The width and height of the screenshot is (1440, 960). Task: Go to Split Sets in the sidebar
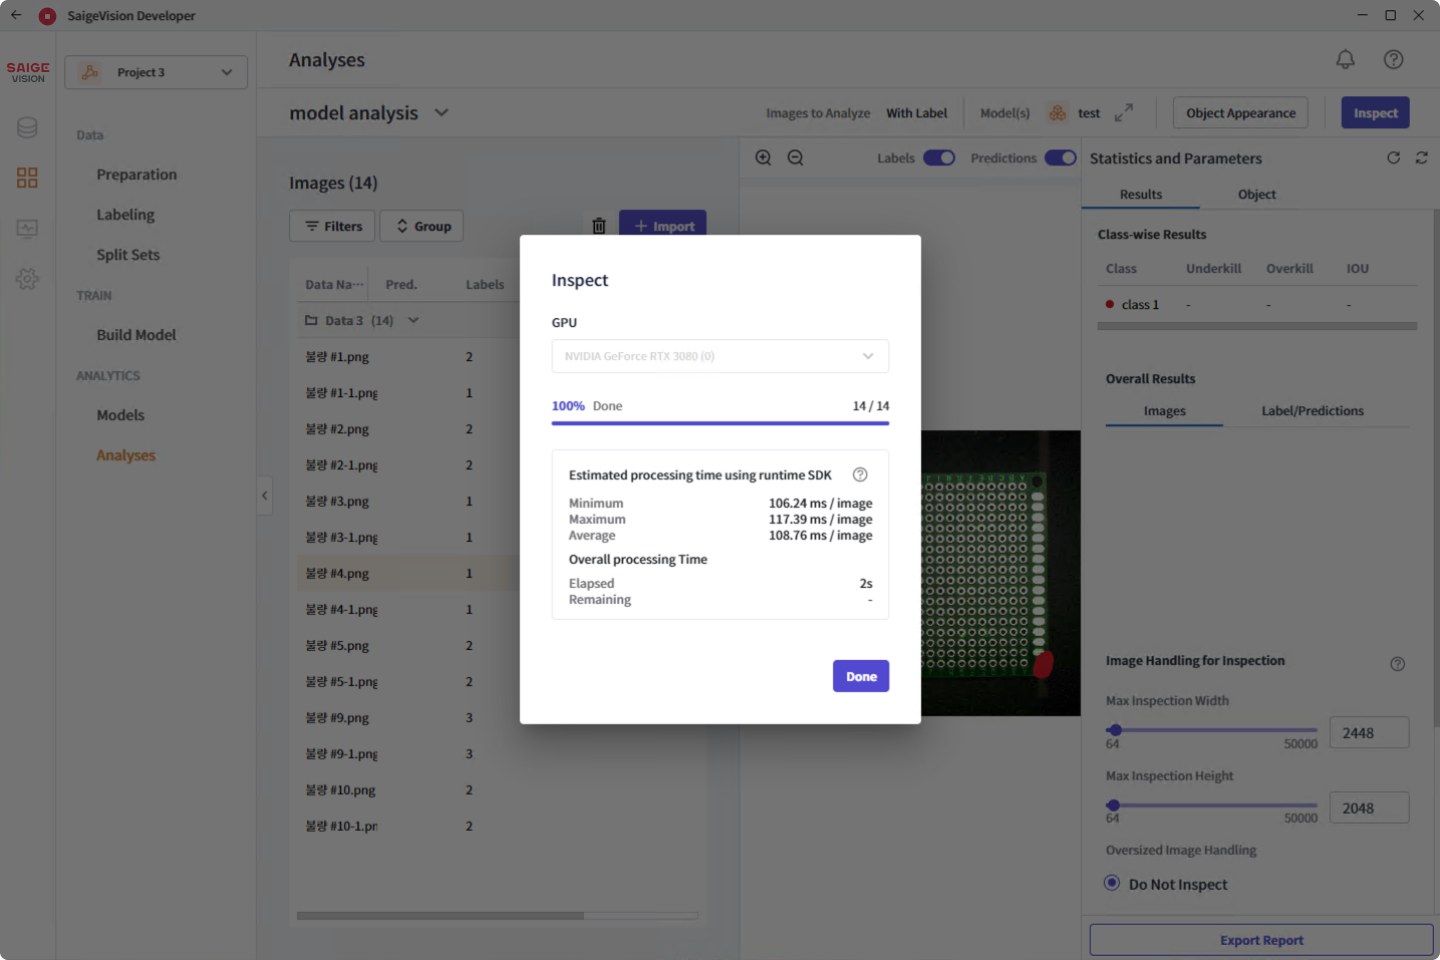click(128, 254)
